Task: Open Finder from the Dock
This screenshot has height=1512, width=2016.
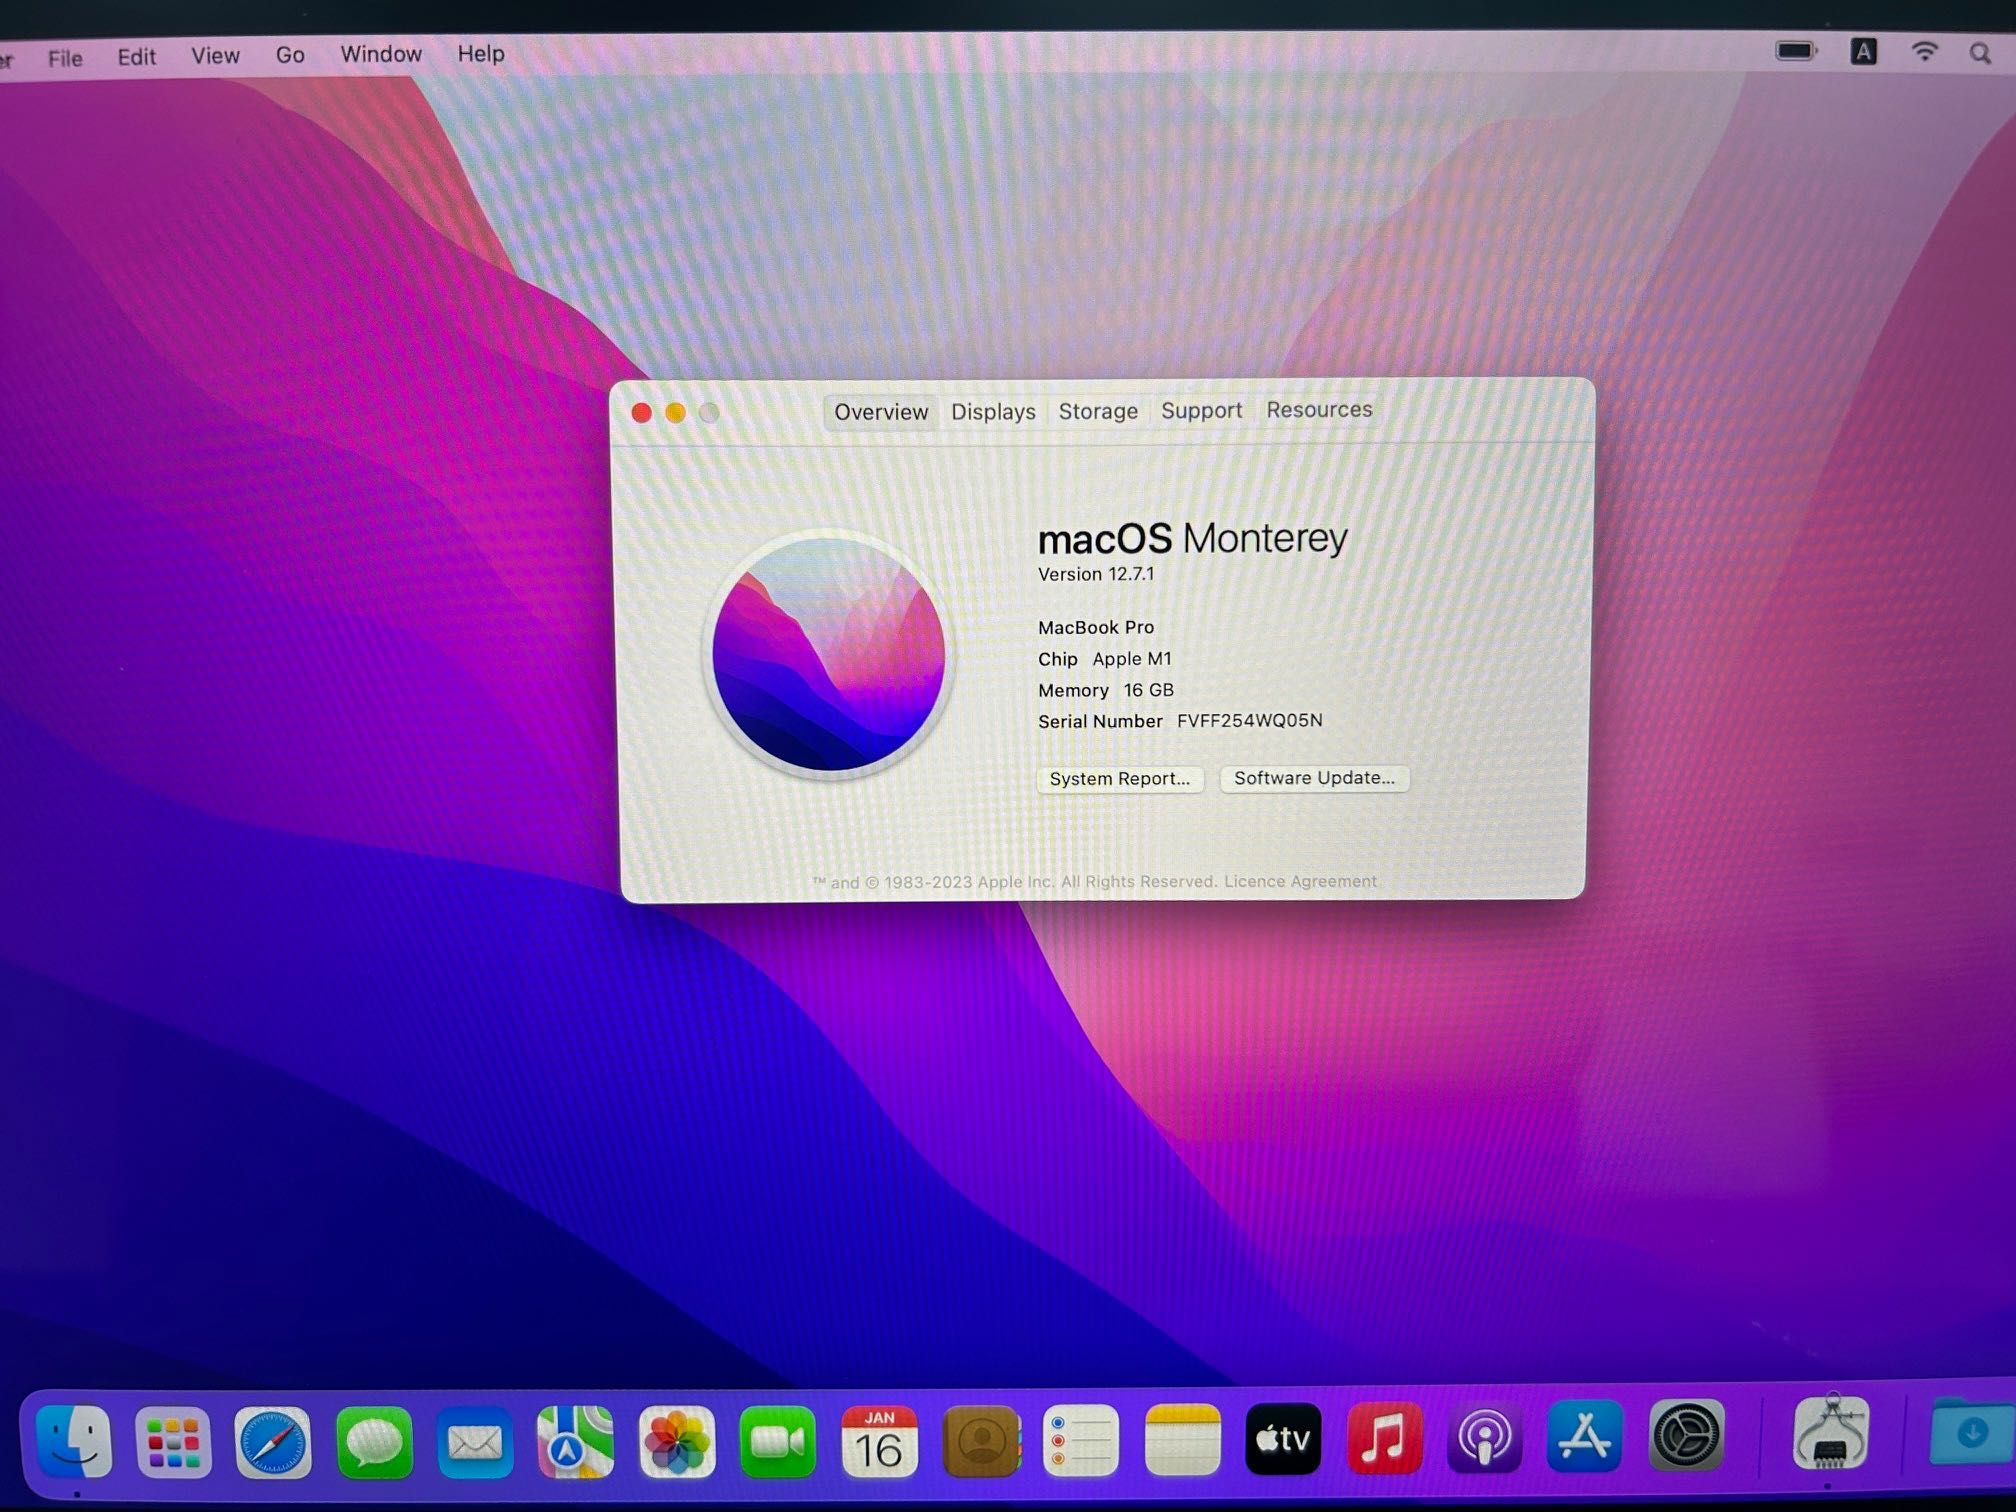Action: 74,1441
